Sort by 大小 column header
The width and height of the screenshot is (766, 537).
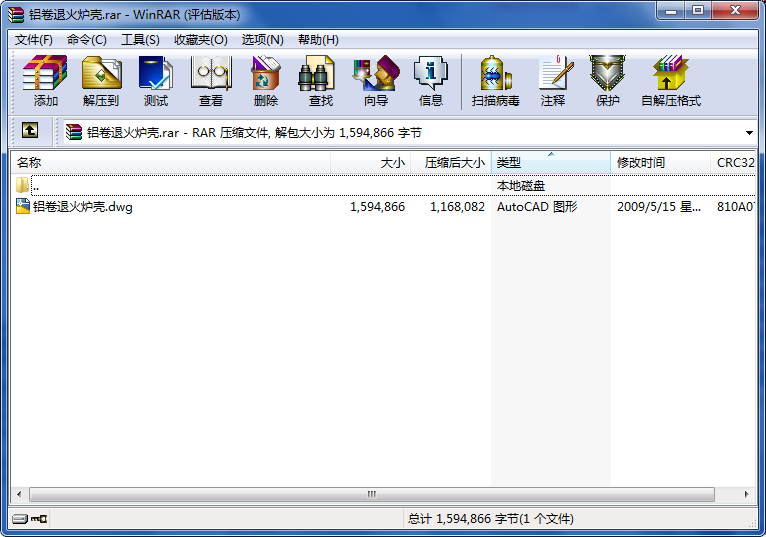(370, 163)
